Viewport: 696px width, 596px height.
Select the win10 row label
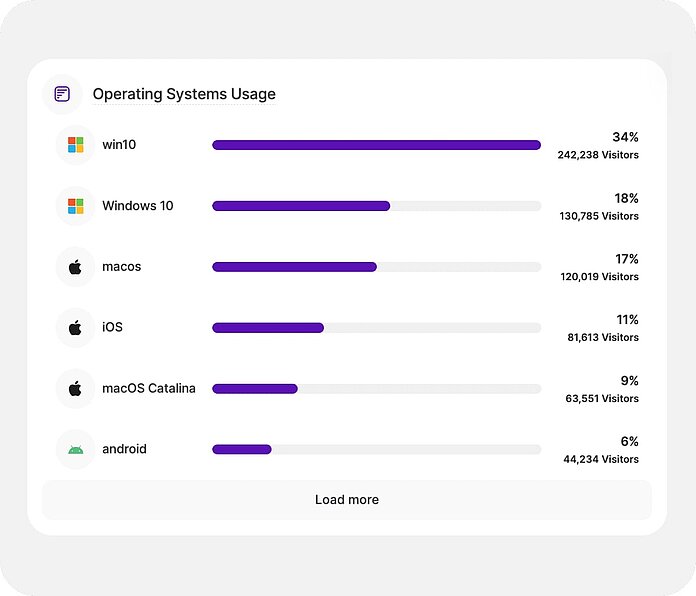pos(119,145)
